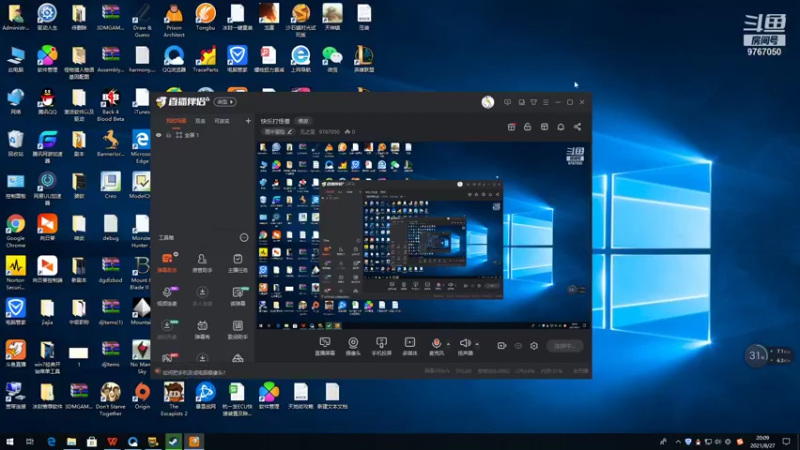Screen dimensions: 800x450
Task: Open the gift box icon with the red dot
Action: point(511,127)
